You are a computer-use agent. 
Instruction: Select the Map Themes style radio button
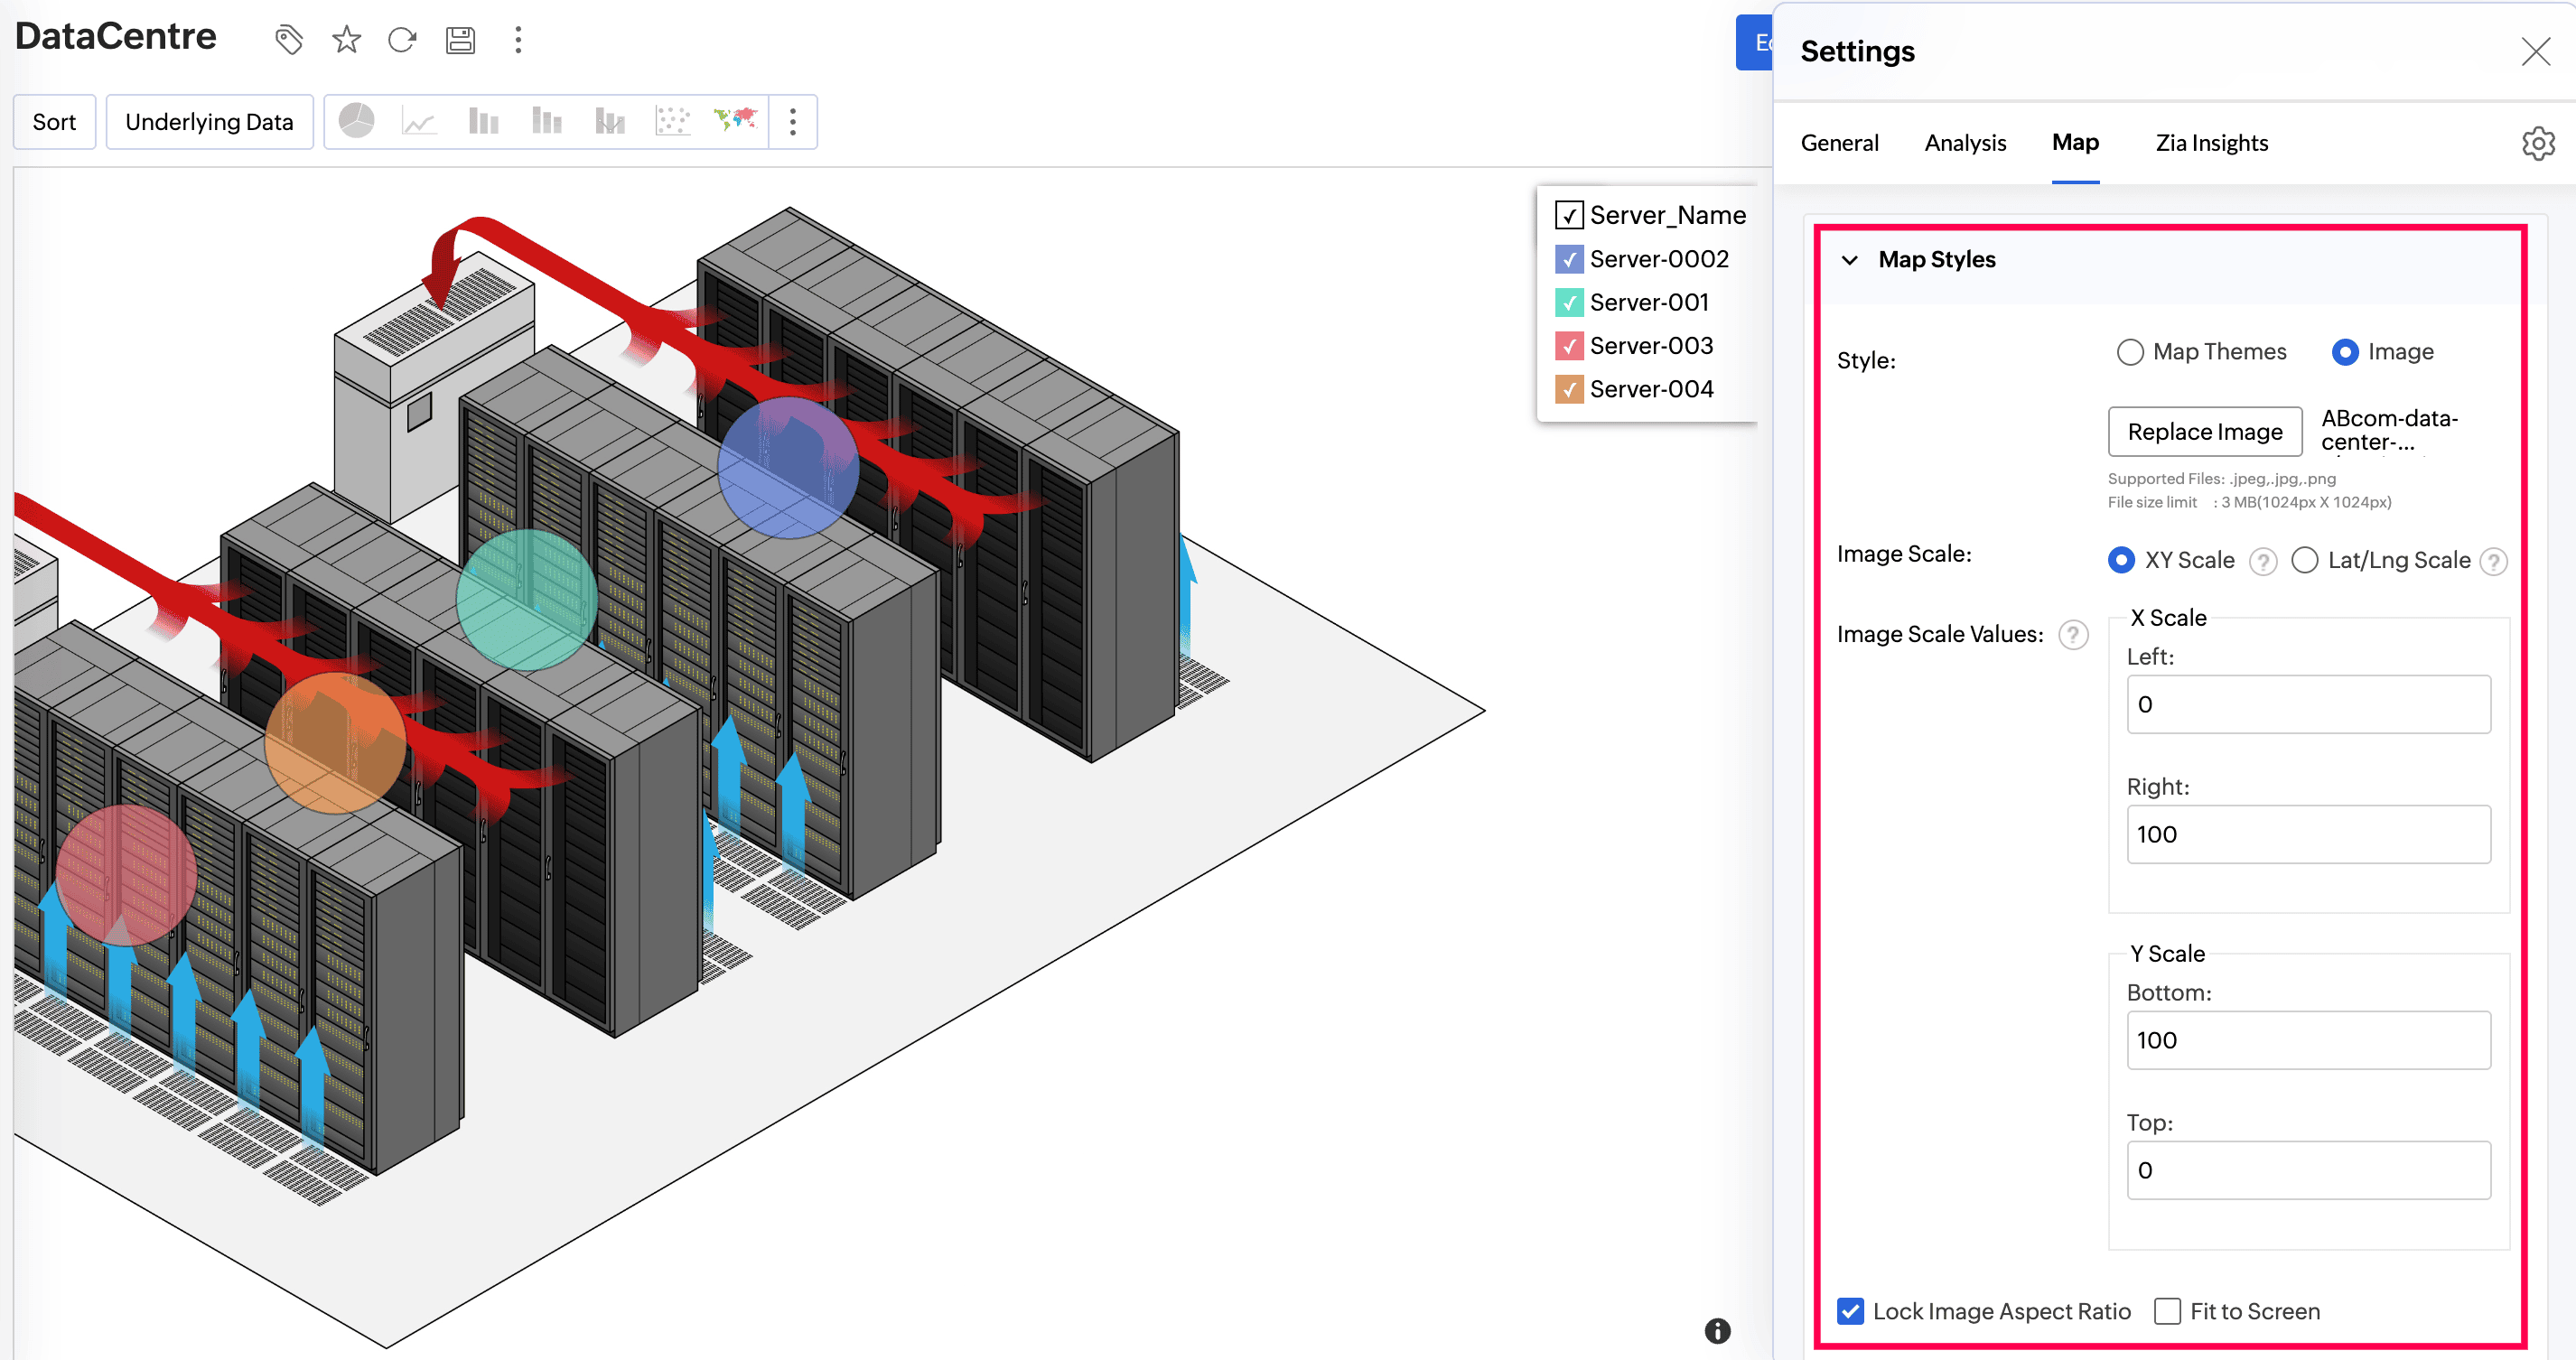click(x=2130, y=352)
